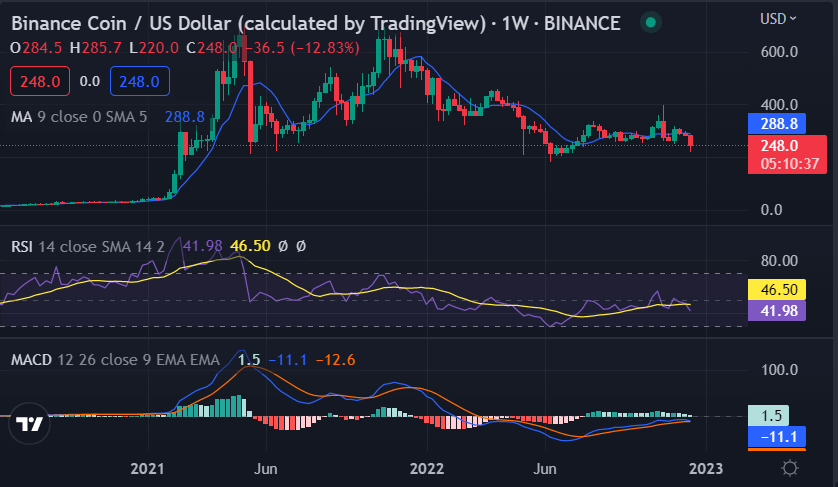Viewport: 838px width, 487px height.
Task: Click the 2021 label on time axis
Action: [148, 469]
